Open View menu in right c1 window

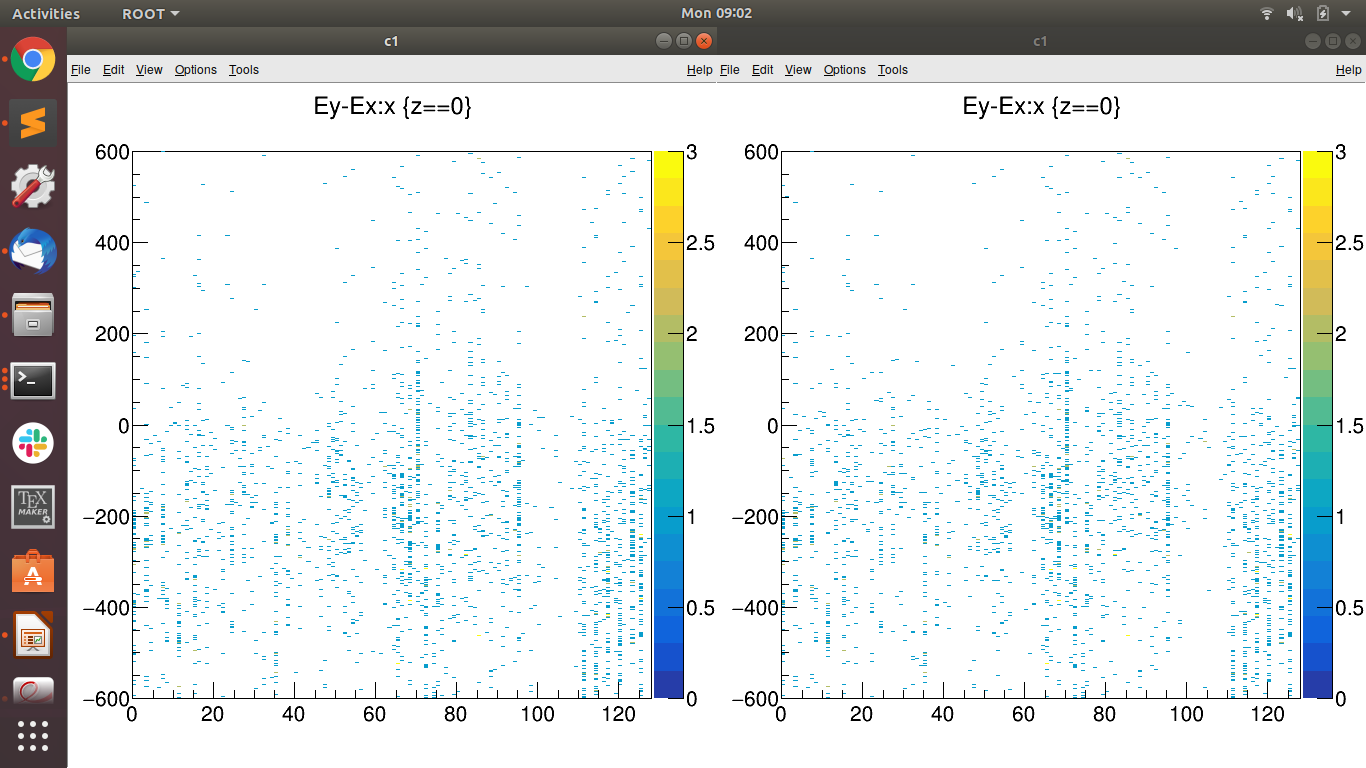(x=798, y=69)
